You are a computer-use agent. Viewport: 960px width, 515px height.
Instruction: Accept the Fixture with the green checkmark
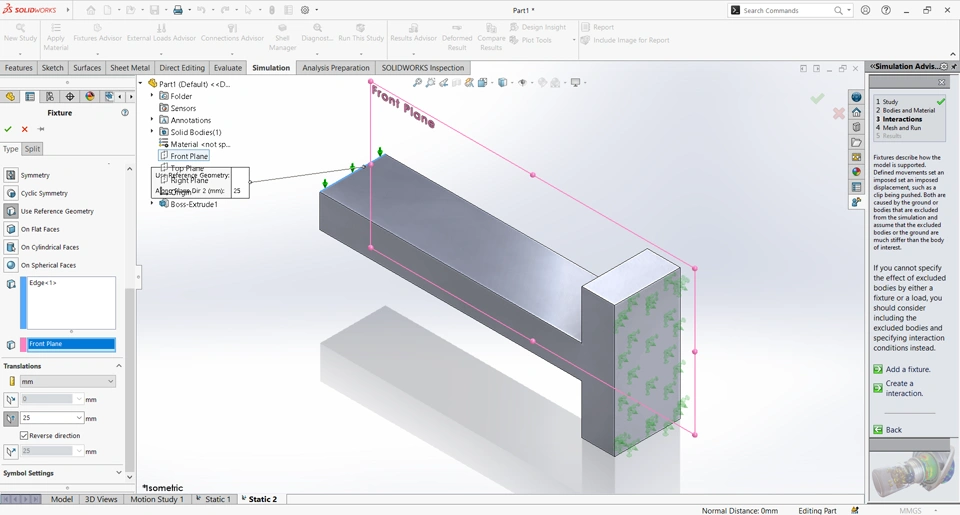[8, 129]
